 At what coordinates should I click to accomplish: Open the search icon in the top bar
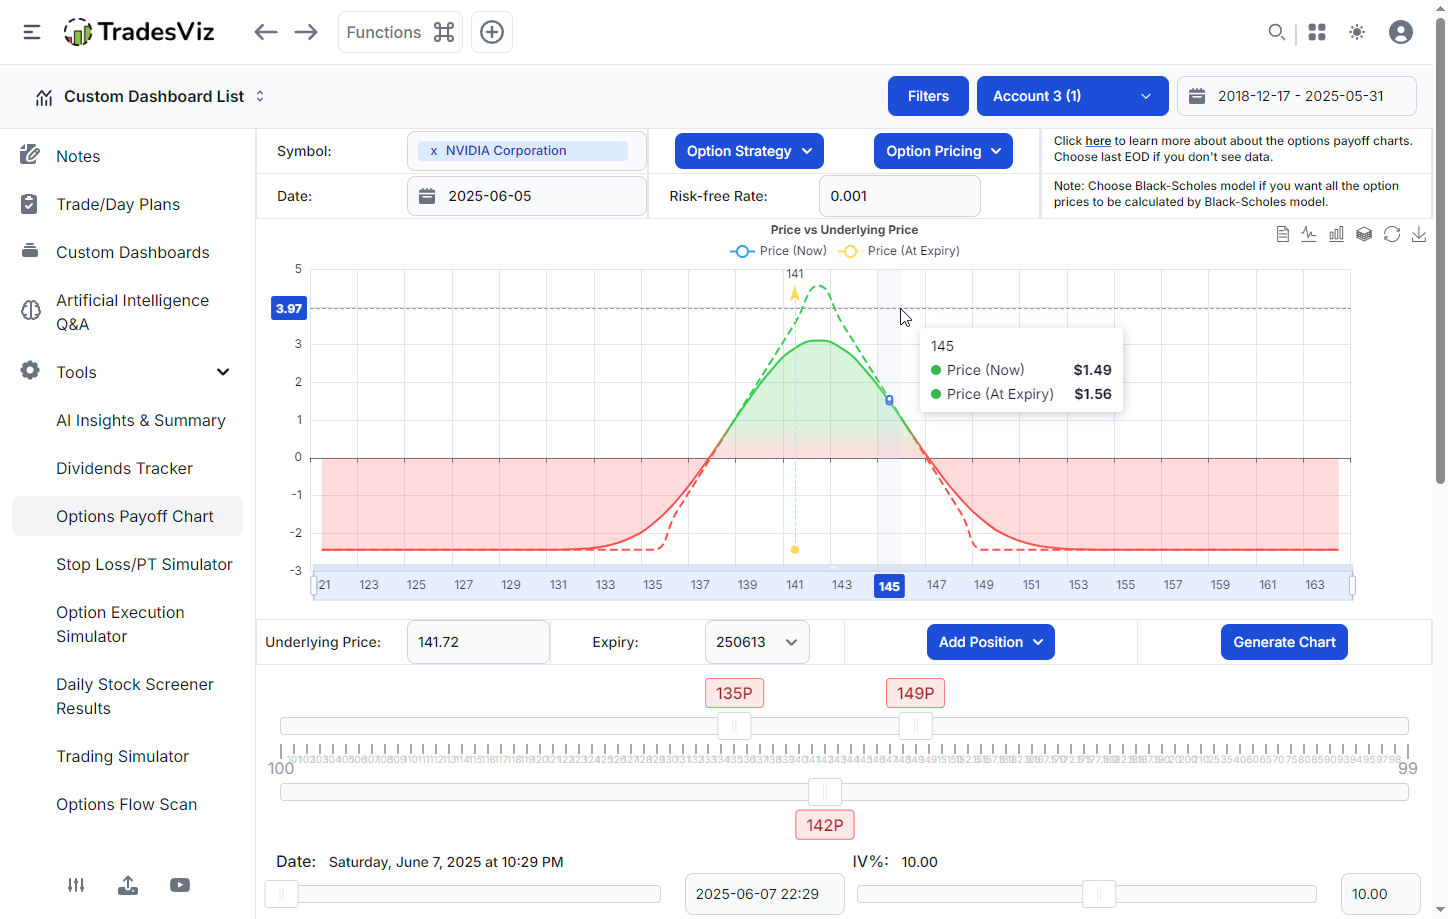1277,32
